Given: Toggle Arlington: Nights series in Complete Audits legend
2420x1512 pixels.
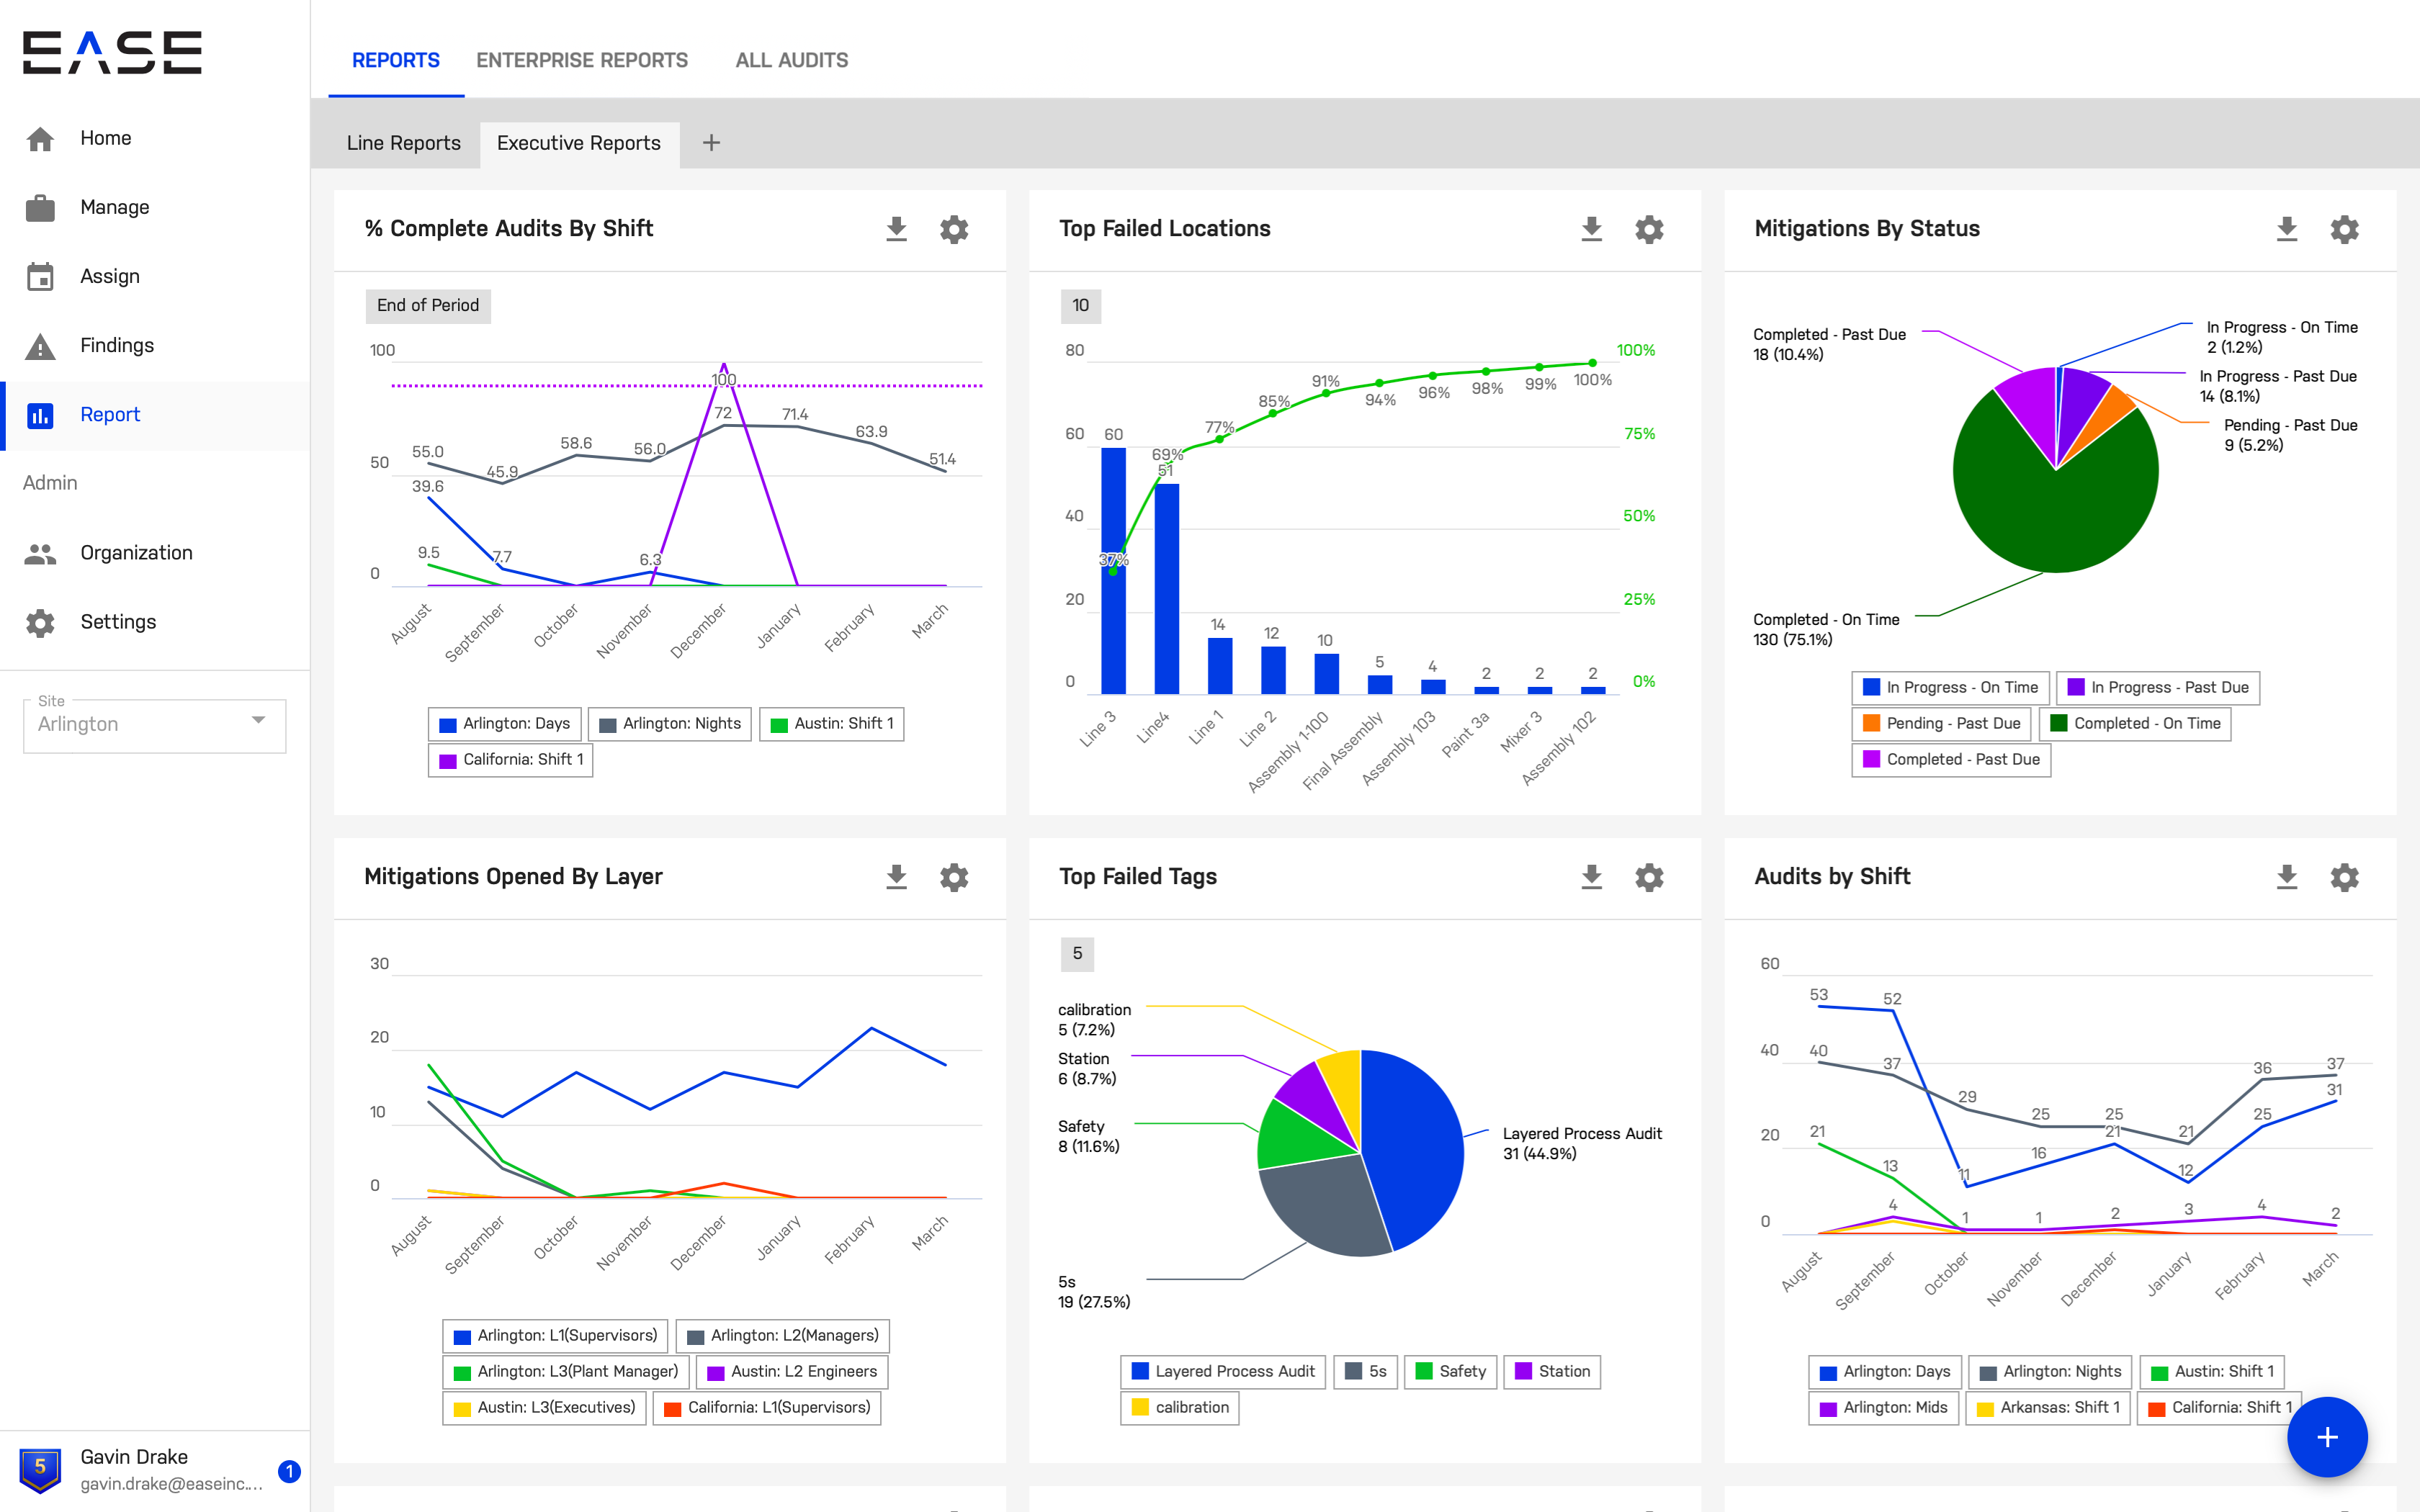Looking at the screenshot, I should pos(670,723).
